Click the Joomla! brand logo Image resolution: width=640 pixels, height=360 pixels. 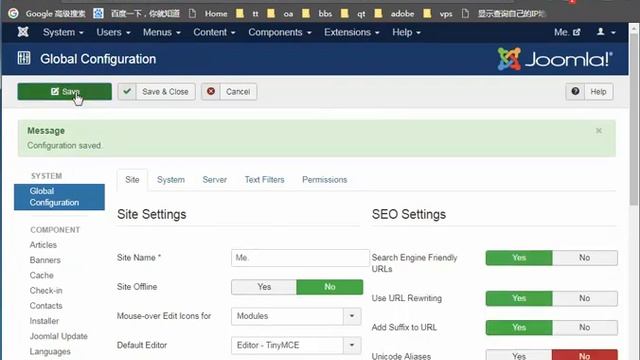coord(555,59)
